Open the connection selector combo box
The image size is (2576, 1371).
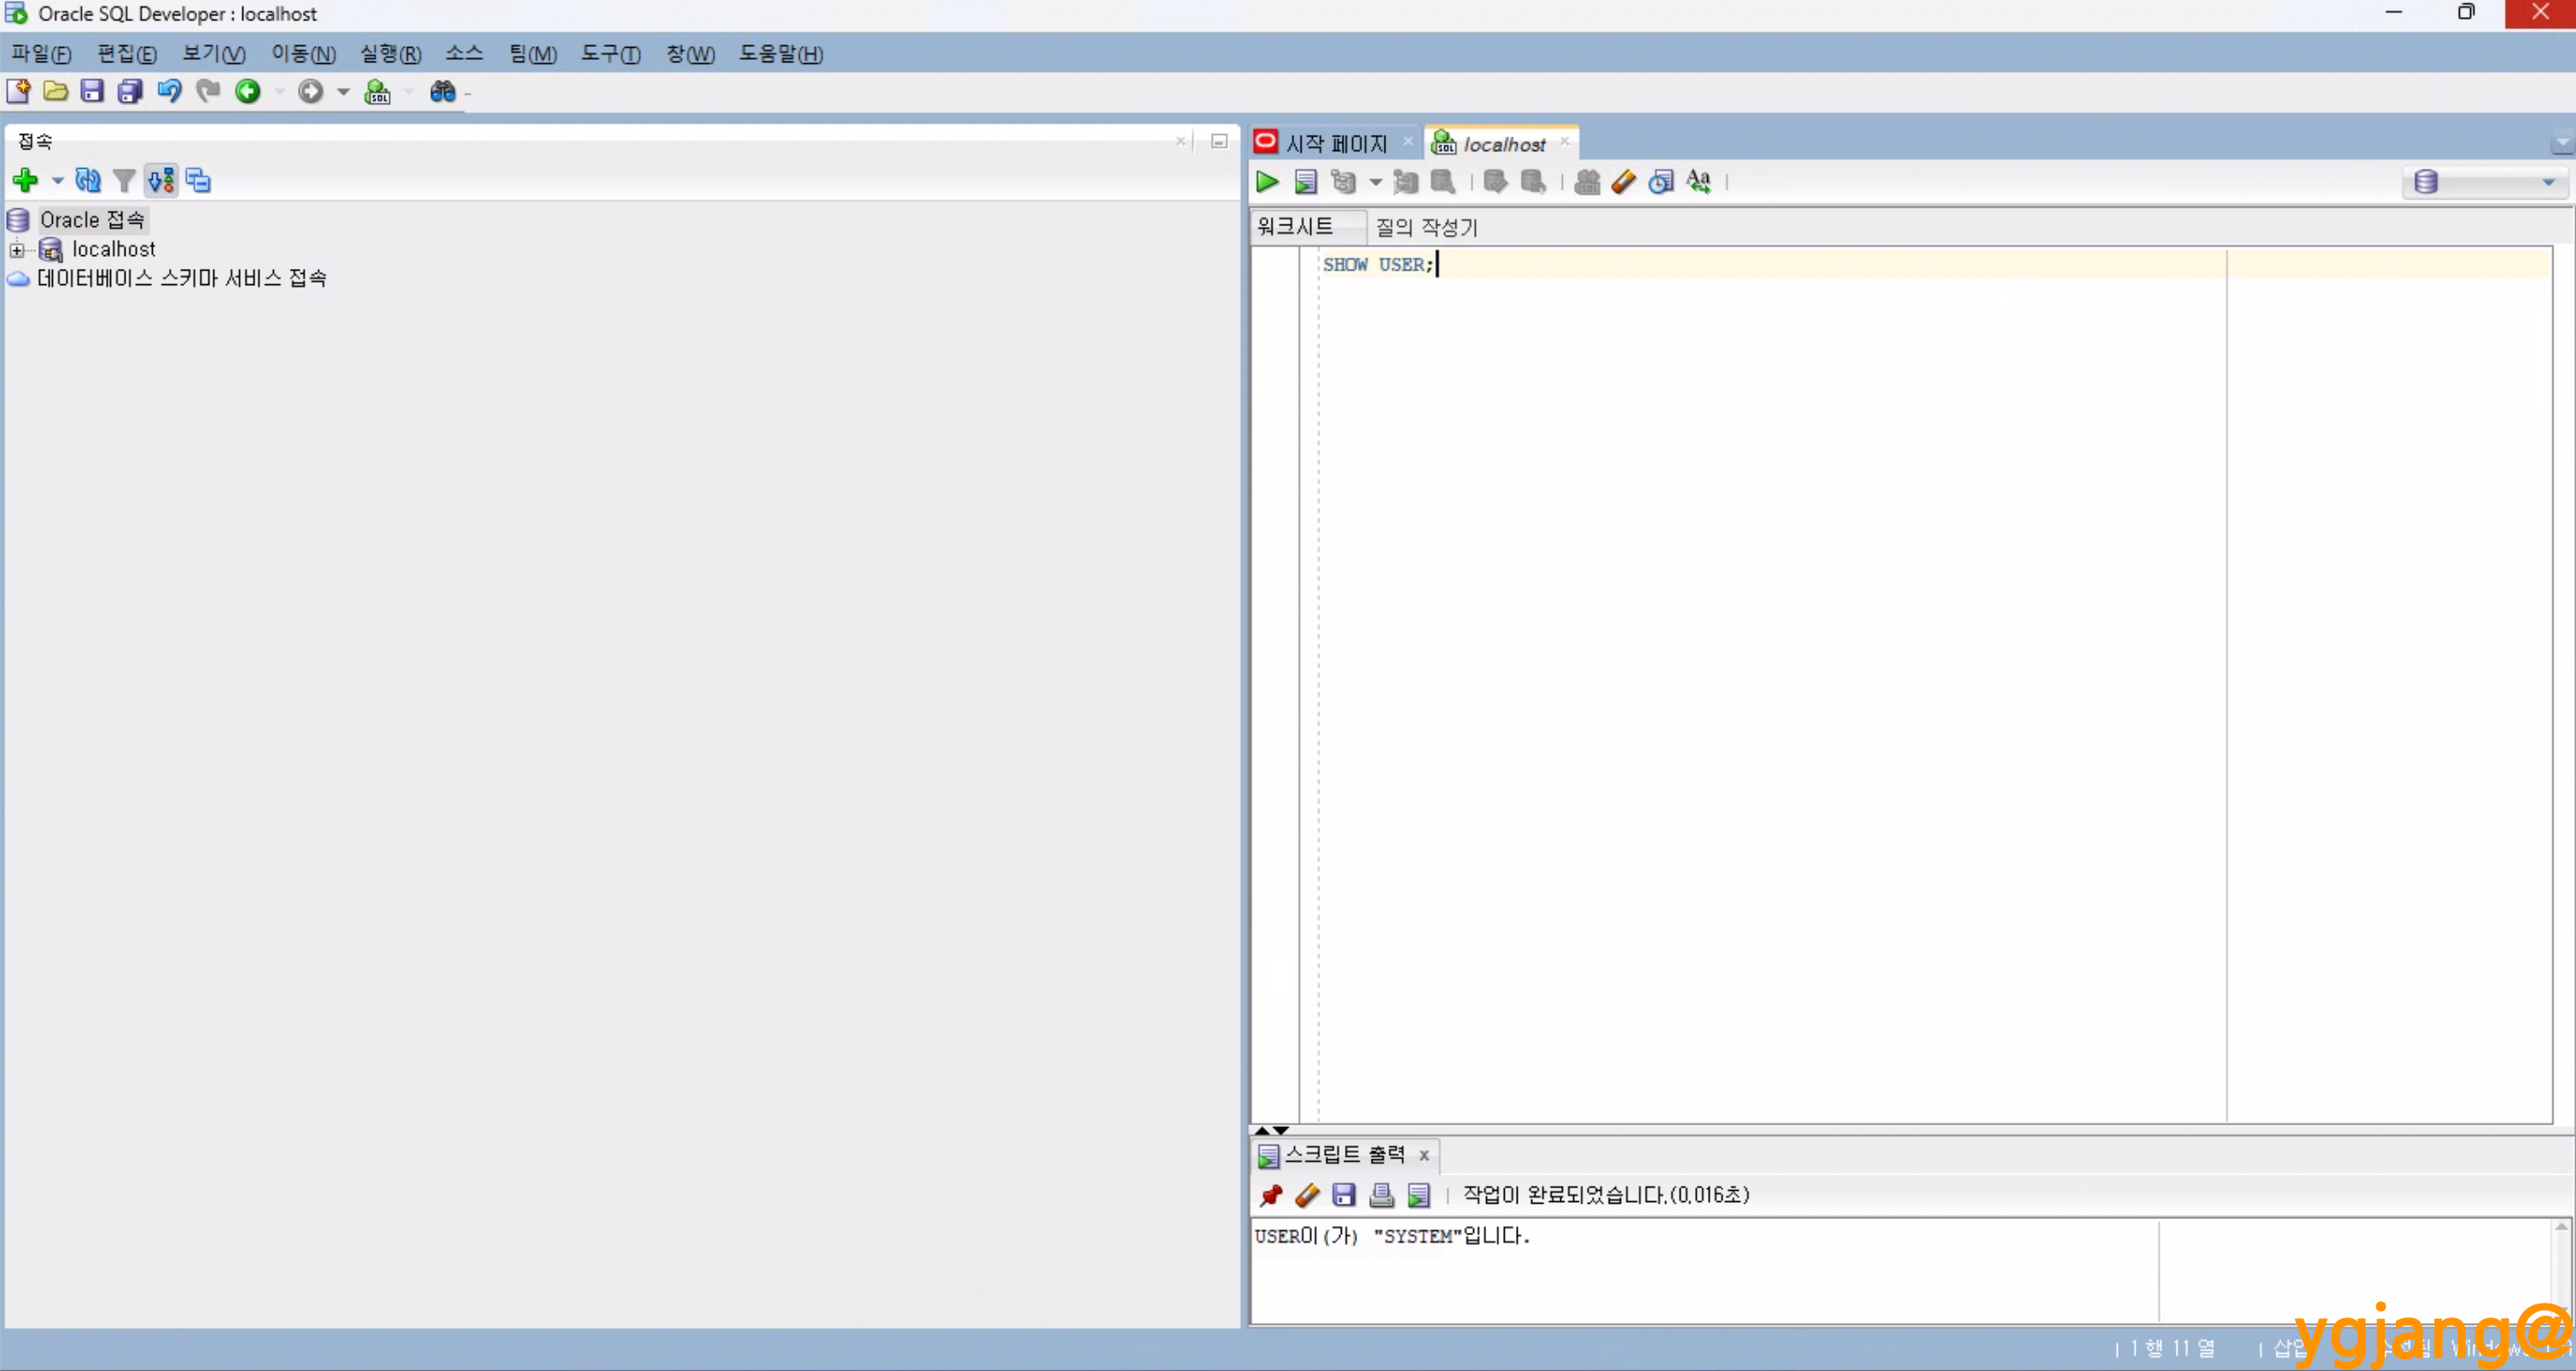point(2485,182)
